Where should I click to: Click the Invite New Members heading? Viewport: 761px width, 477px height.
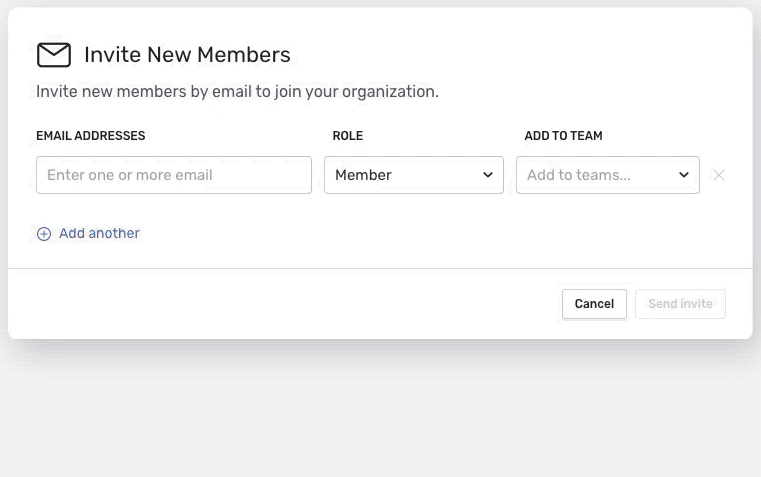187,55
